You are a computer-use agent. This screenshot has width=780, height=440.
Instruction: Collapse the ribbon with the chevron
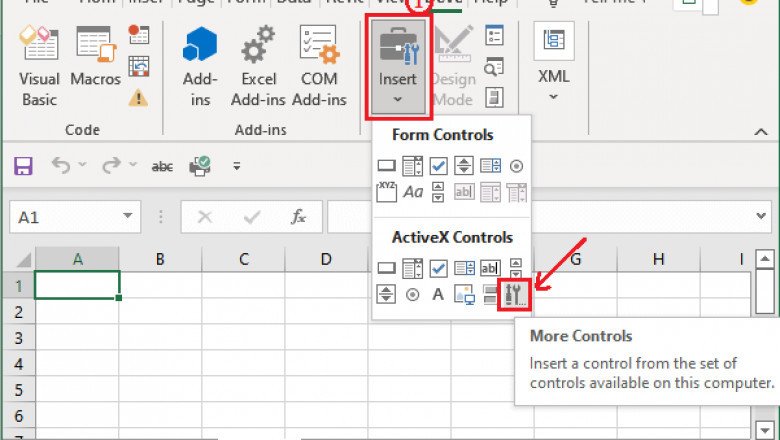click(761, 132)
